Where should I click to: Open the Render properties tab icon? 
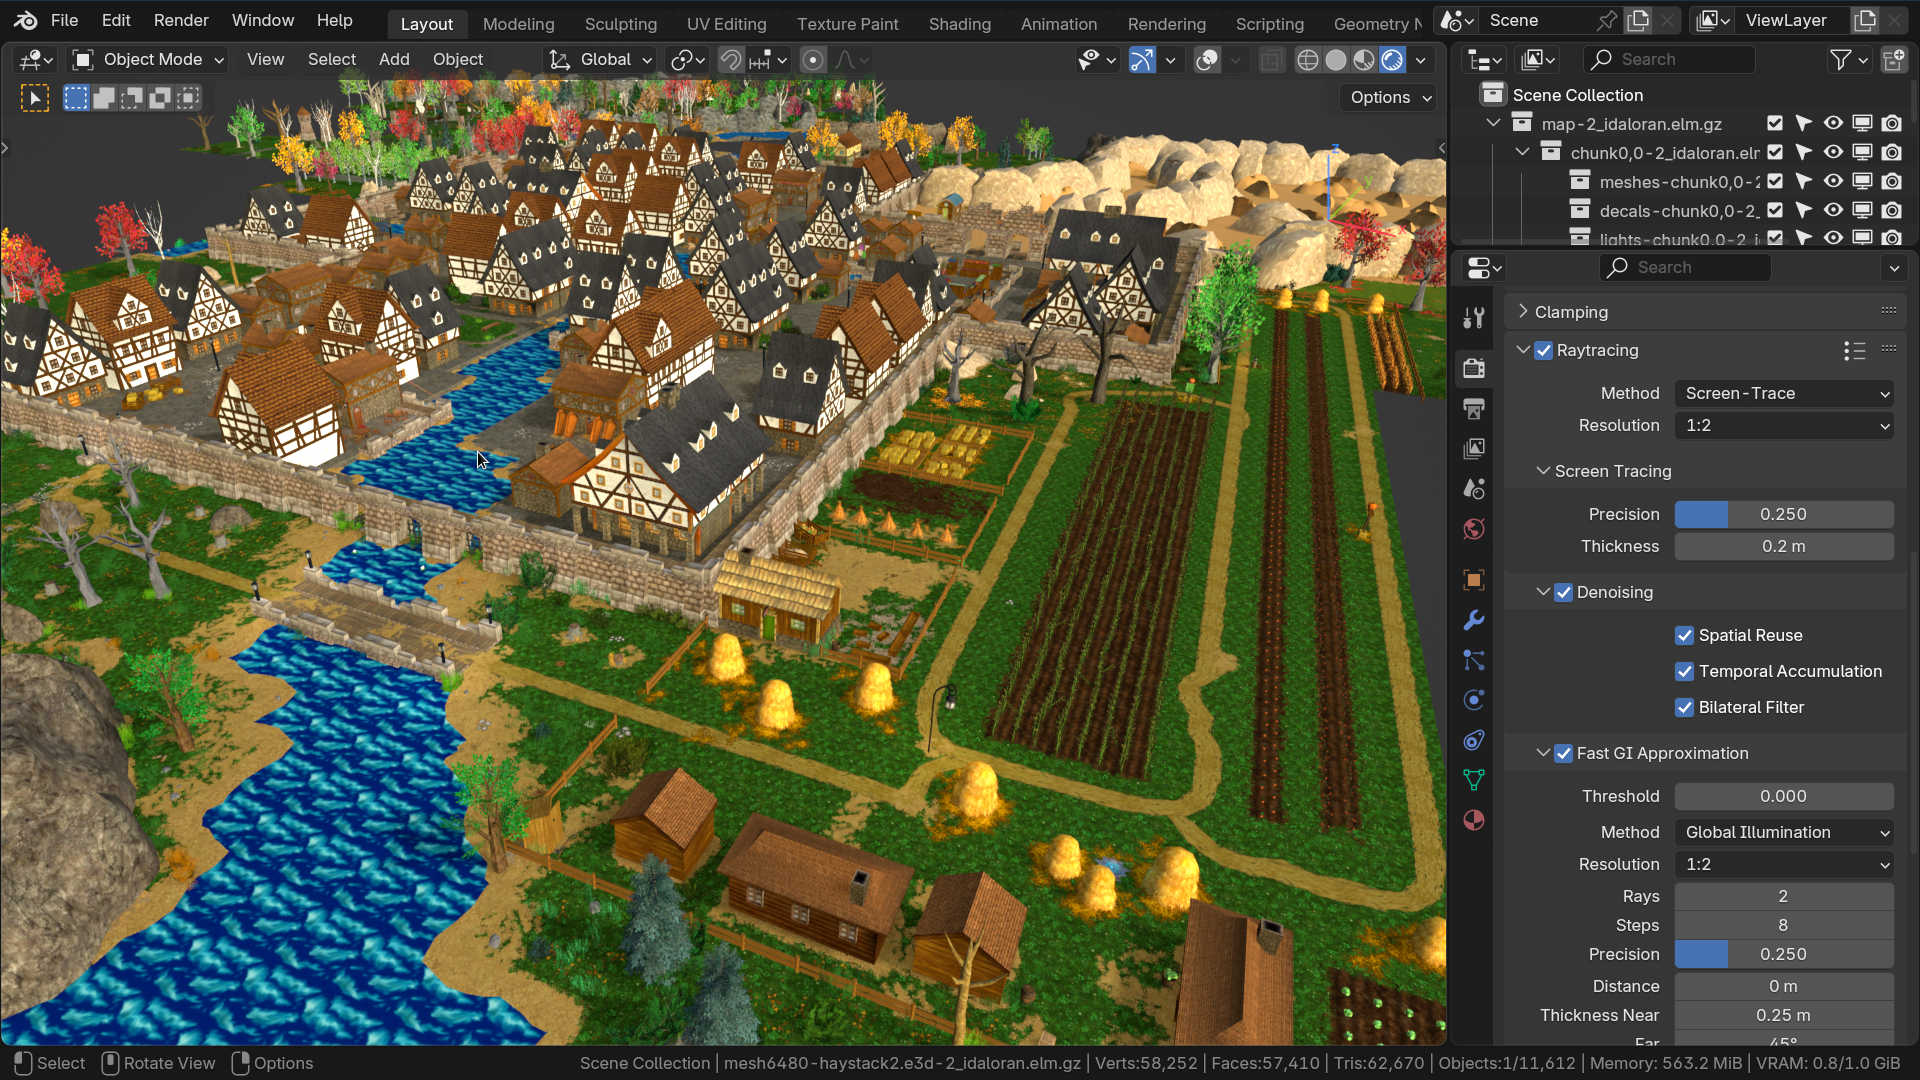pos(1474,368)
